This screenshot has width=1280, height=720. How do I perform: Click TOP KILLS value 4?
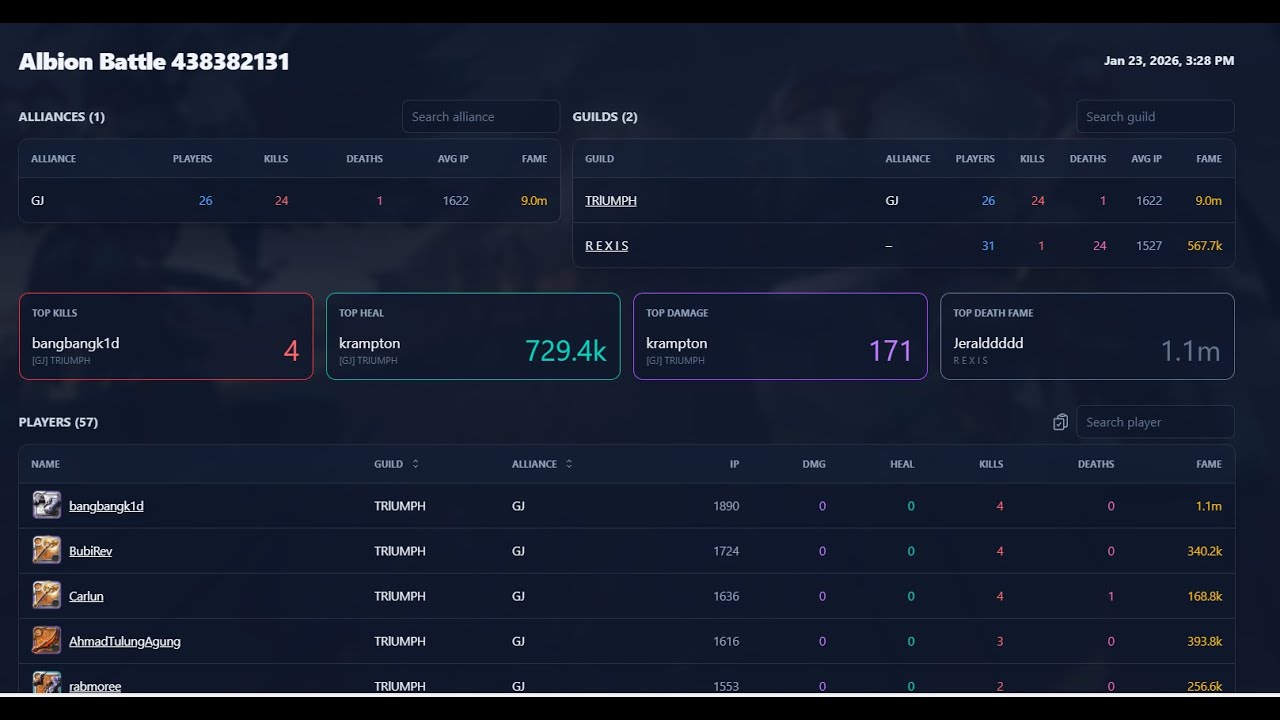[291, 351]
